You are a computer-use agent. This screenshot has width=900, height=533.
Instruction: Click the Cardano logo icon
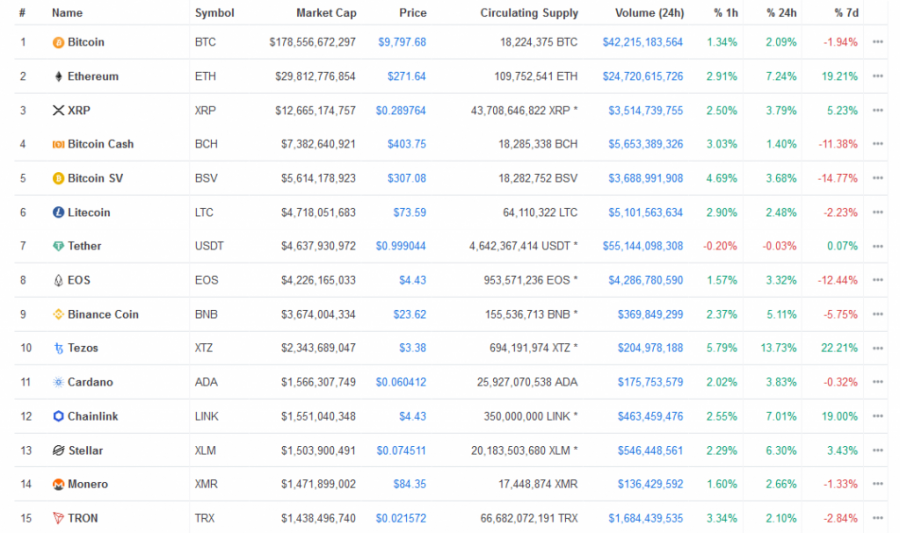(x=58, y=382)
